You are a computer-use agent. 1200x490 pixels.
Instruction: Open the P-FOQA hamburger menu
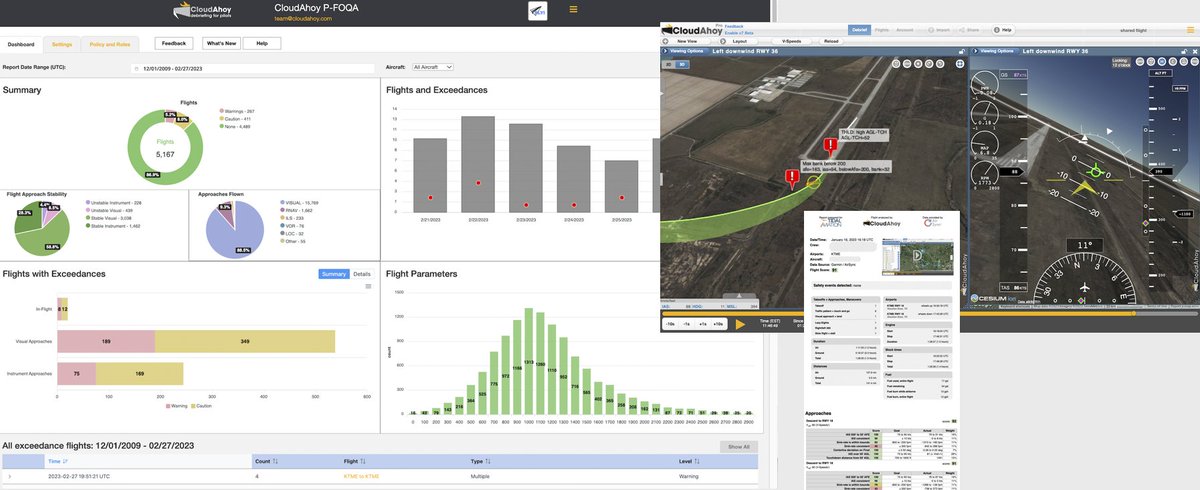[x=573, y=9]
